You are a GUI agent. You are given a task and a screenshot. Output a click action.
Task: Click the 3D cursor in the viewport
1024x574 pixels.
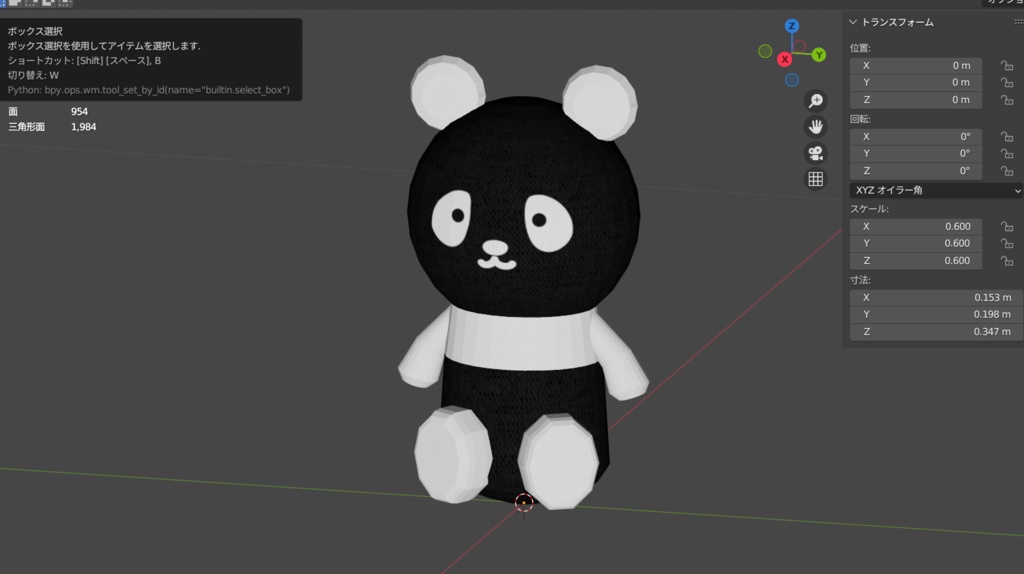pos(524,502)
